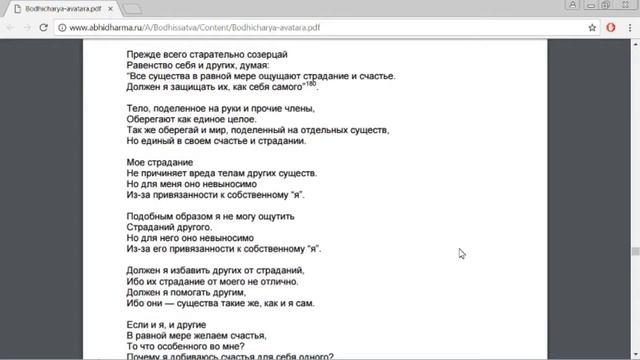This screenshot has height=360, width=640.
Task: Click the line "В равной мере желаем счастья,"
Action: click(196, 336)
